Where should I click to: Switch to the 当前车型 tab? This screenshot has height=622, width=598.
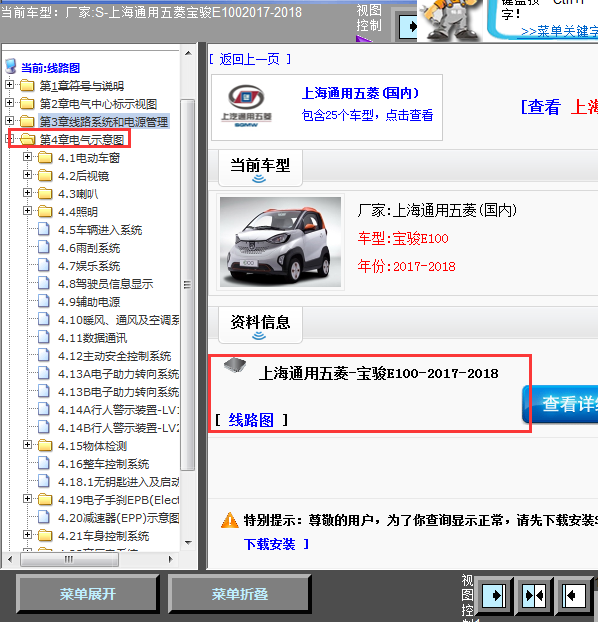click(260, 168)
